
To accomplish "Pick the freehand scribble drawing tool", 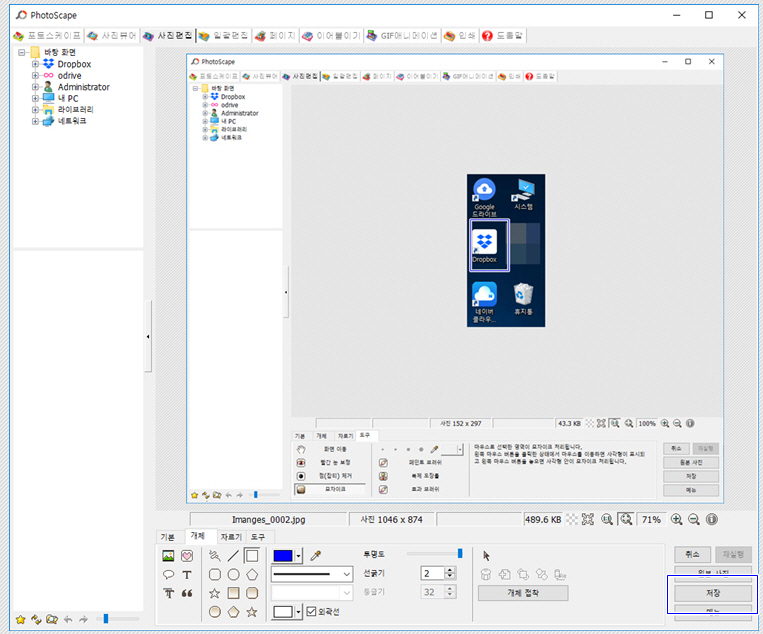I will point(215,556).
